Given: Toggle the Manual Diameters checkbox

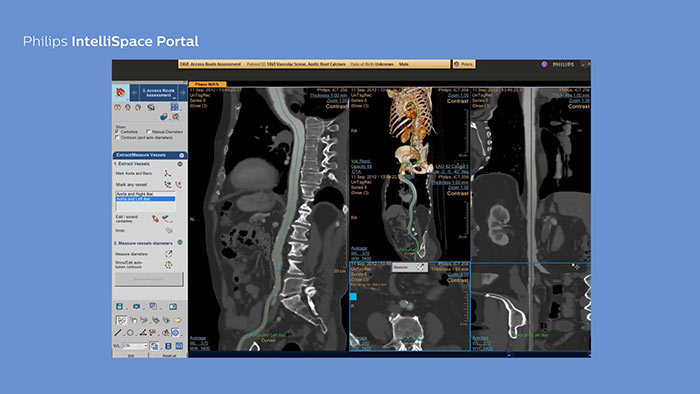Looking at the screenshot, I should coord(149,132).
